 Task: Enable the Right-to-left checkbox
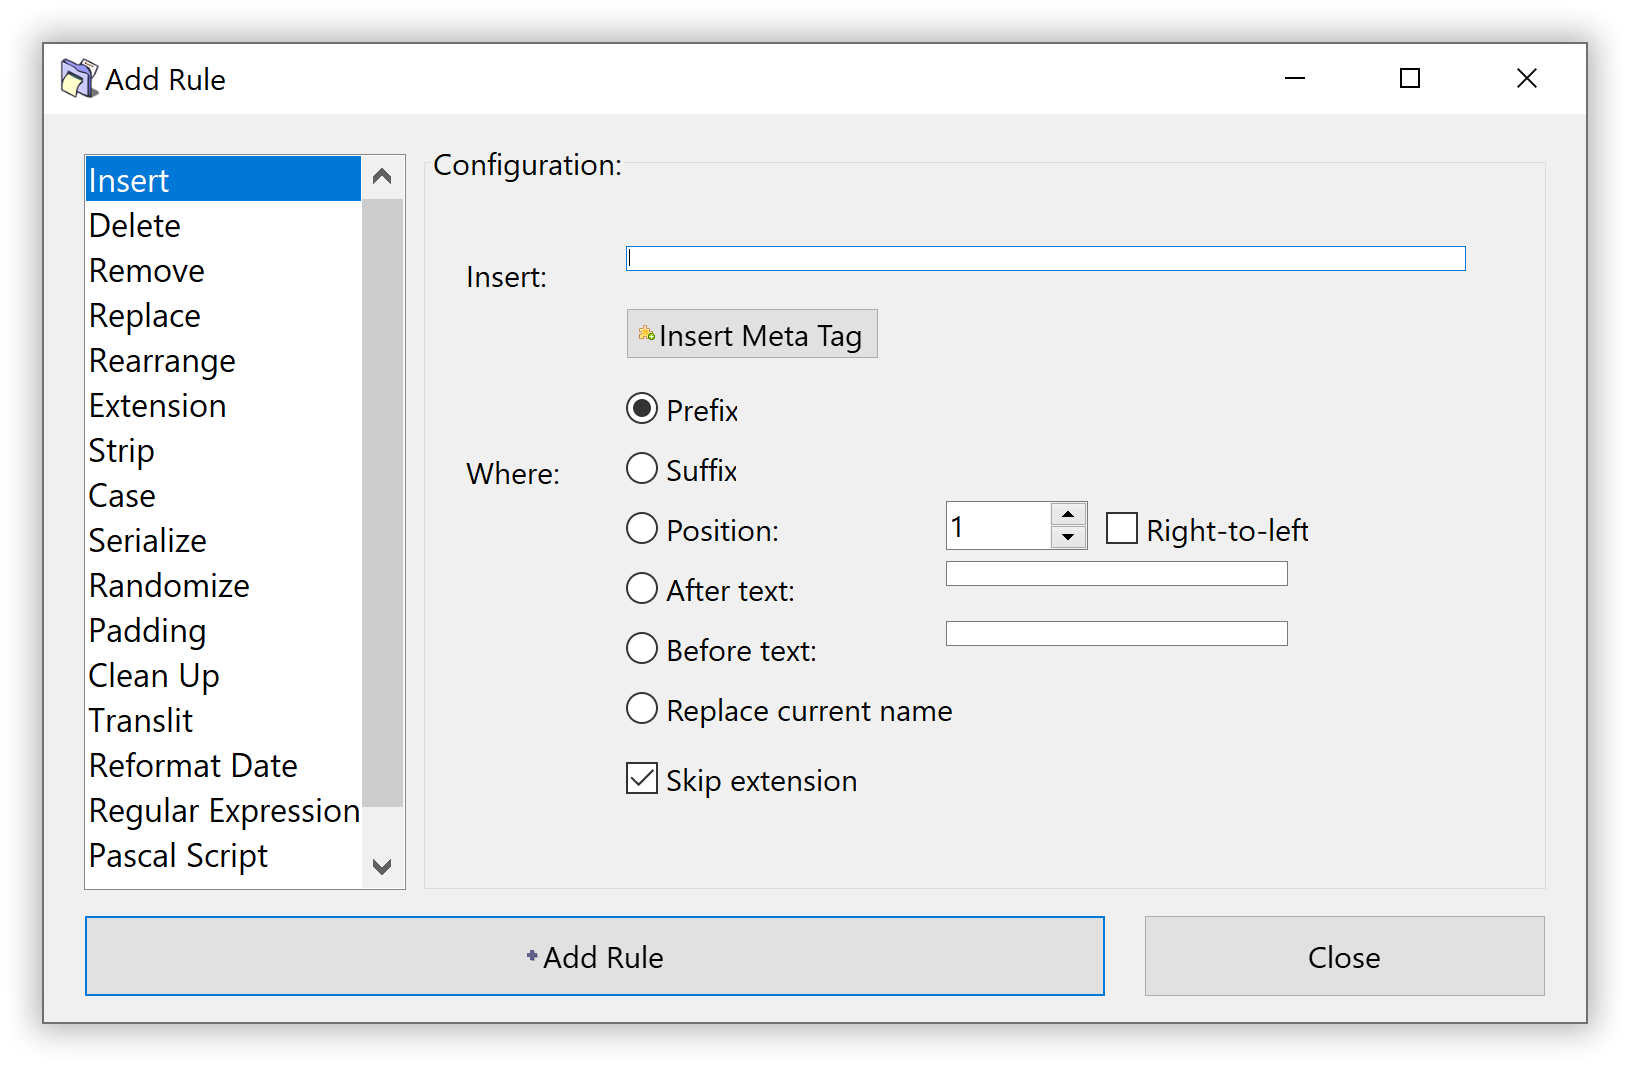[x=1122, y=529]
